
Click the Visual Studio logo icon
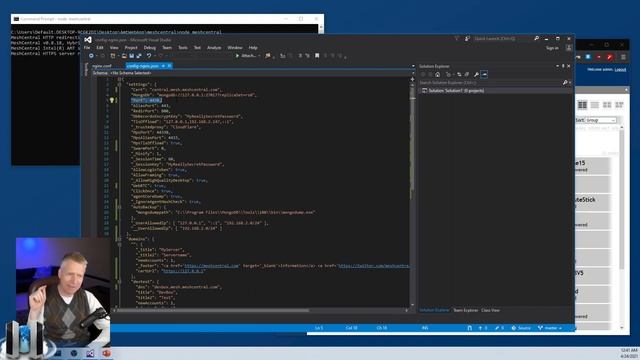88,40
